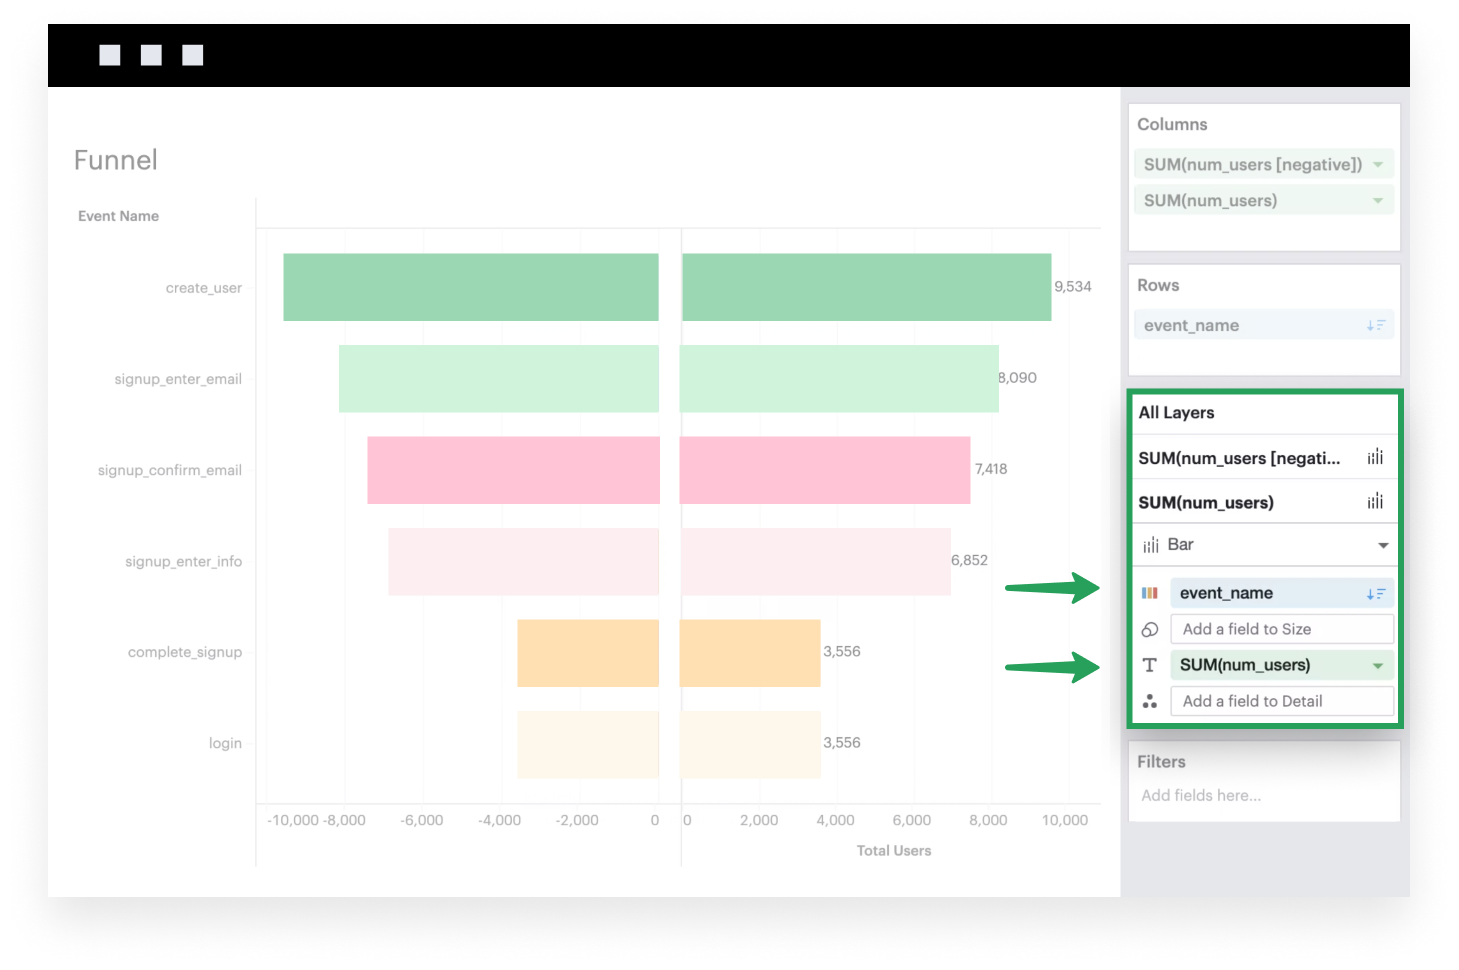Open the Bar mark type dropdown
The image size is (1459, 970).
pos(1383,545)
